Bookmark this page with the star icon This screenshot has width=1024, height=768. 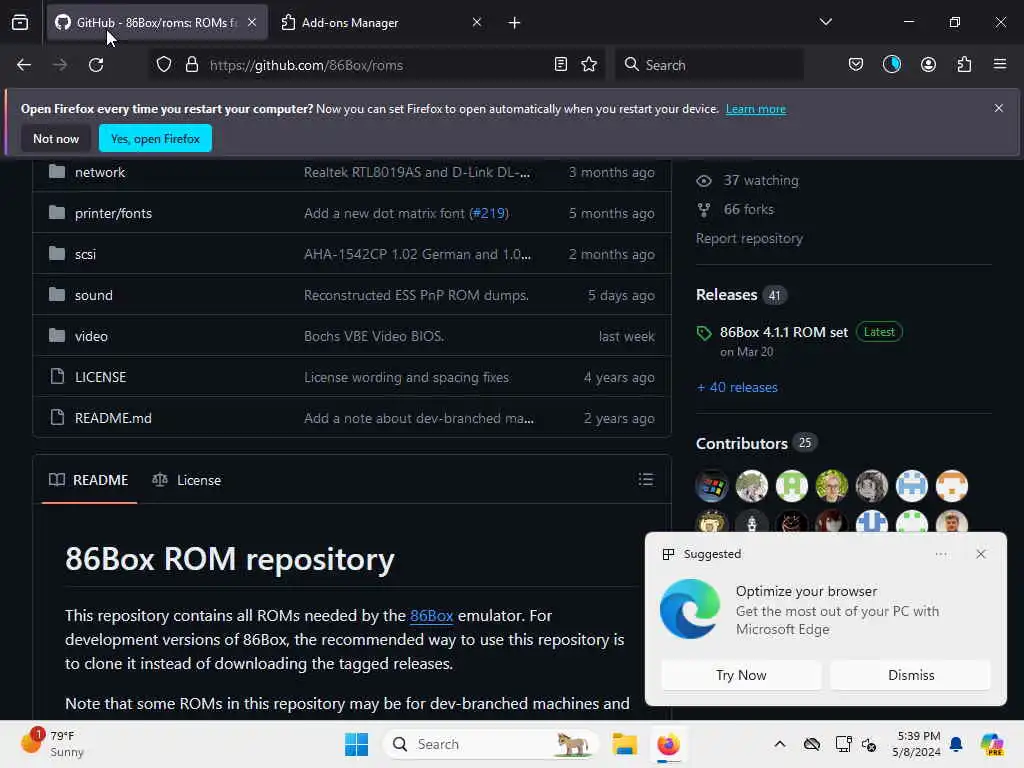pos(589,65)
